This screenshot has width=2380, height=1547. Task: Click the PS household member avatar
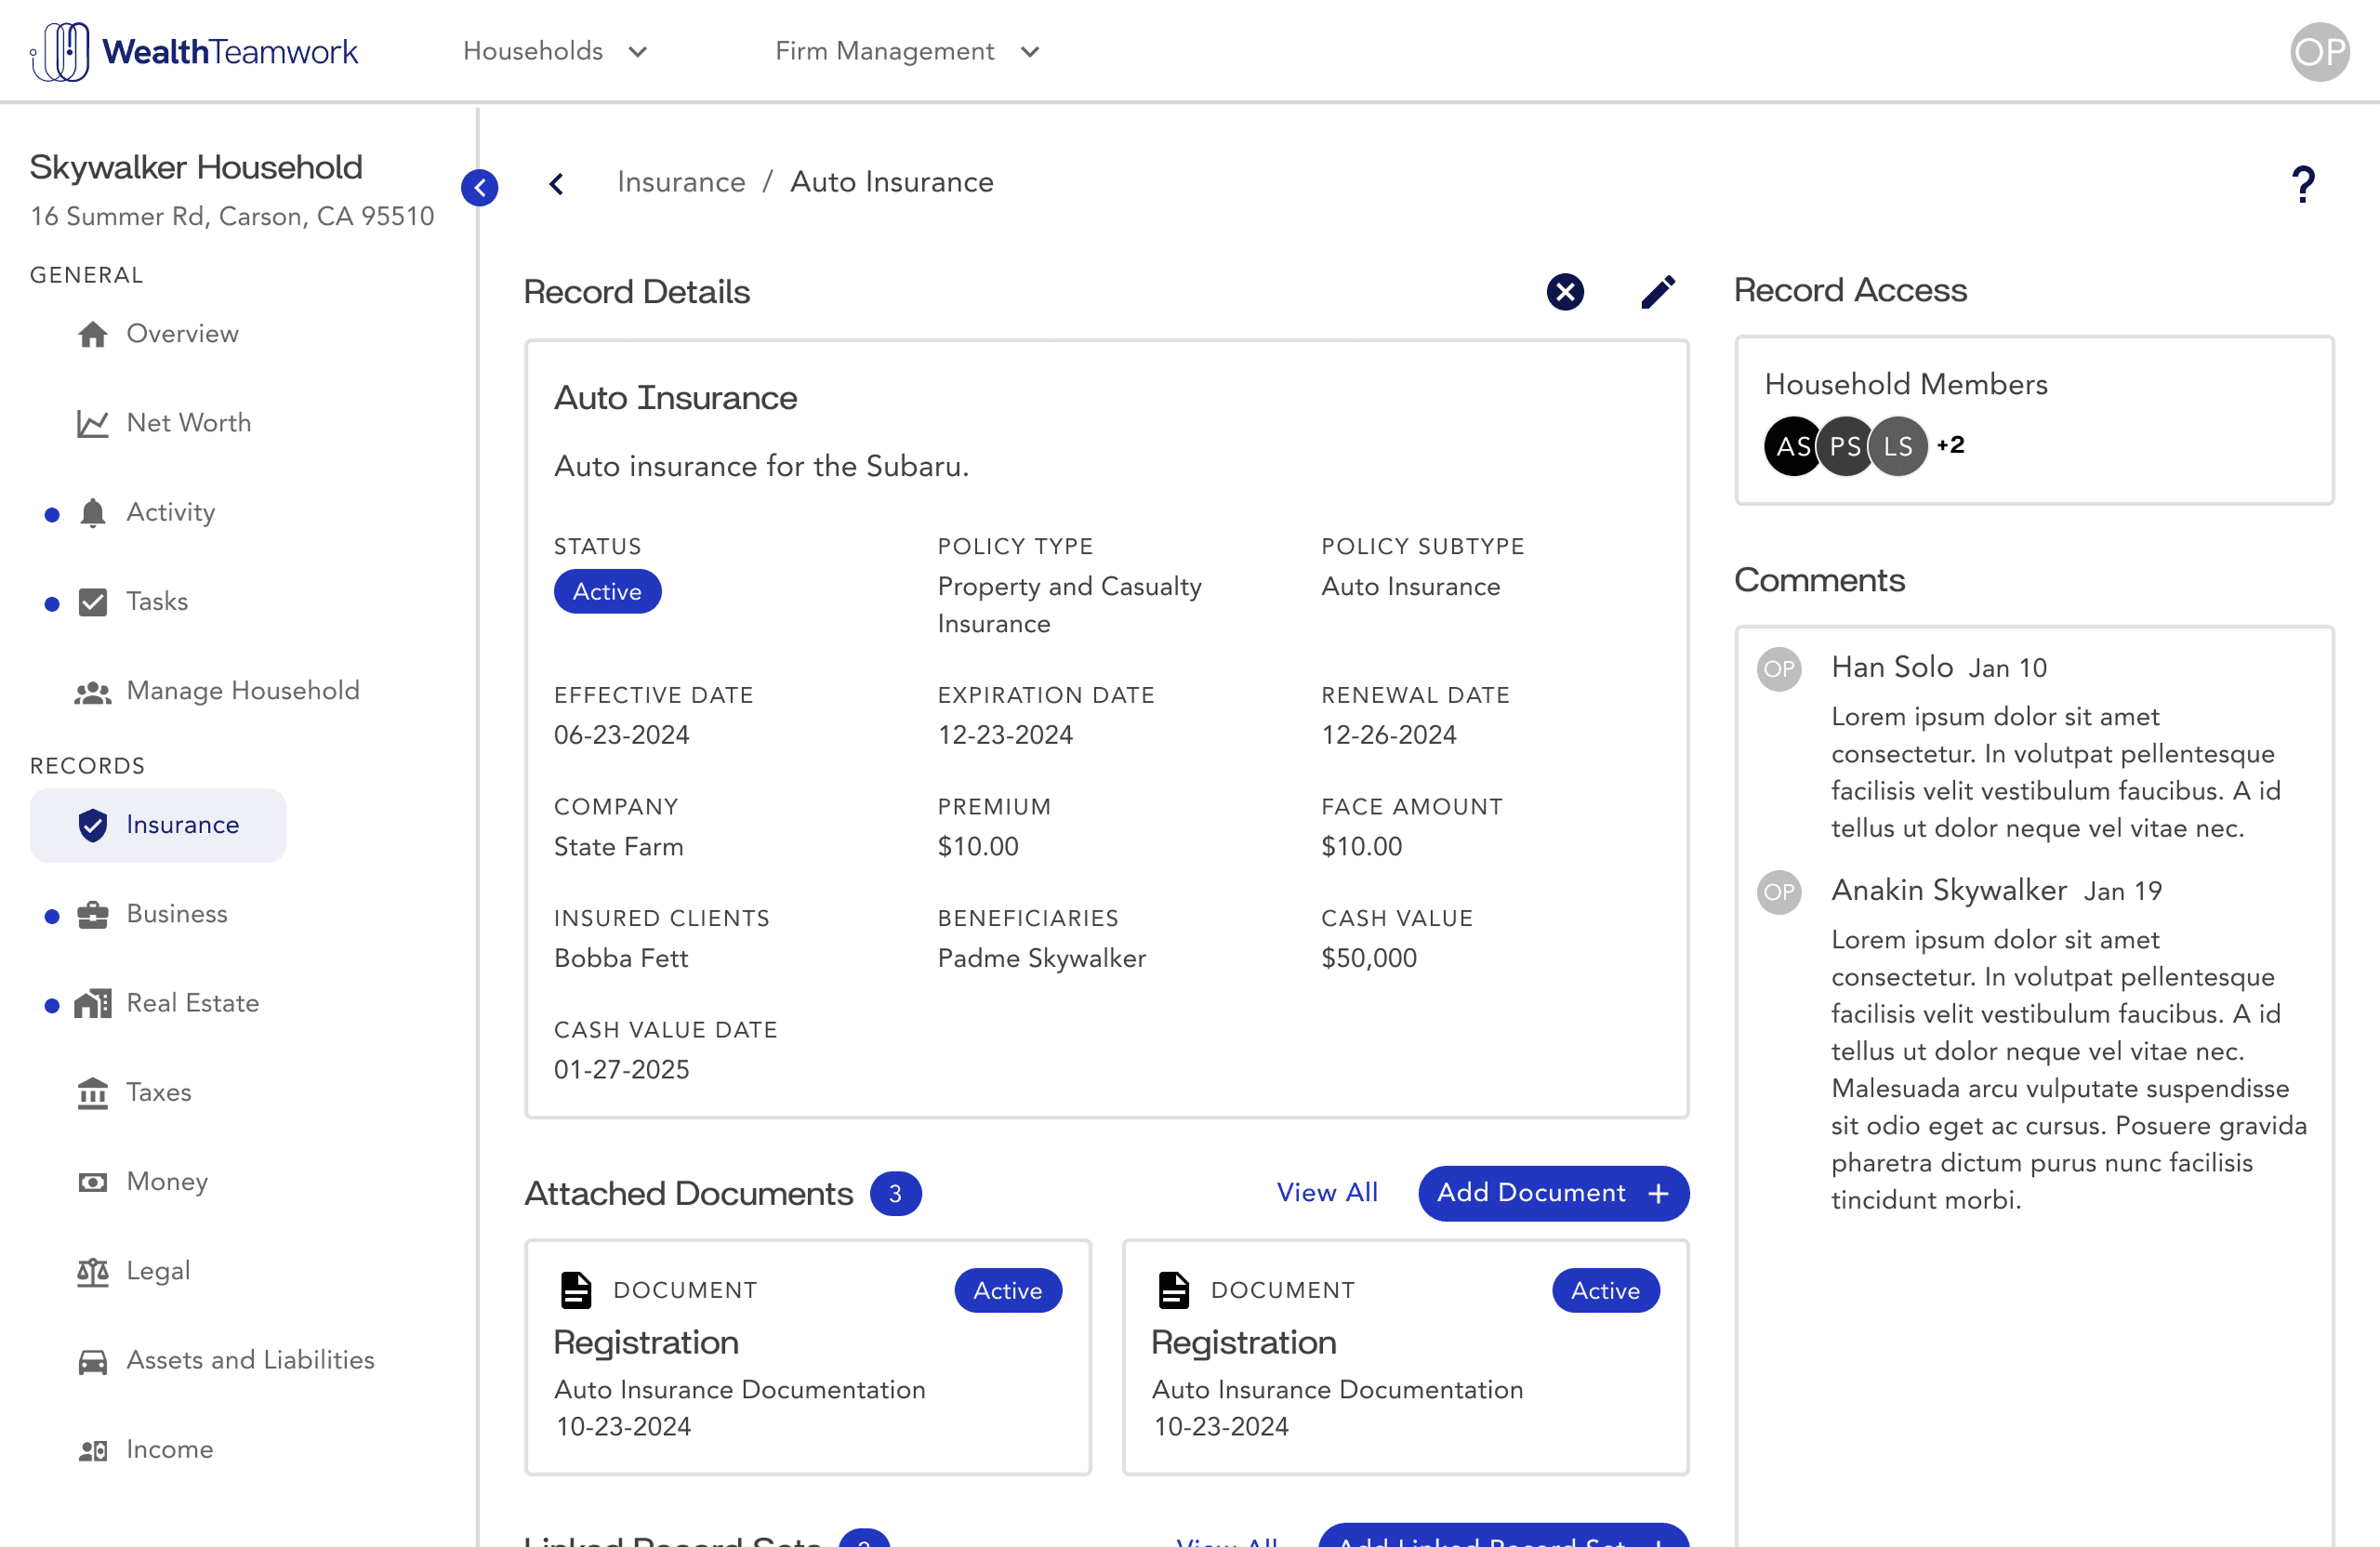pyautogui.click(x=1845, y=446)
